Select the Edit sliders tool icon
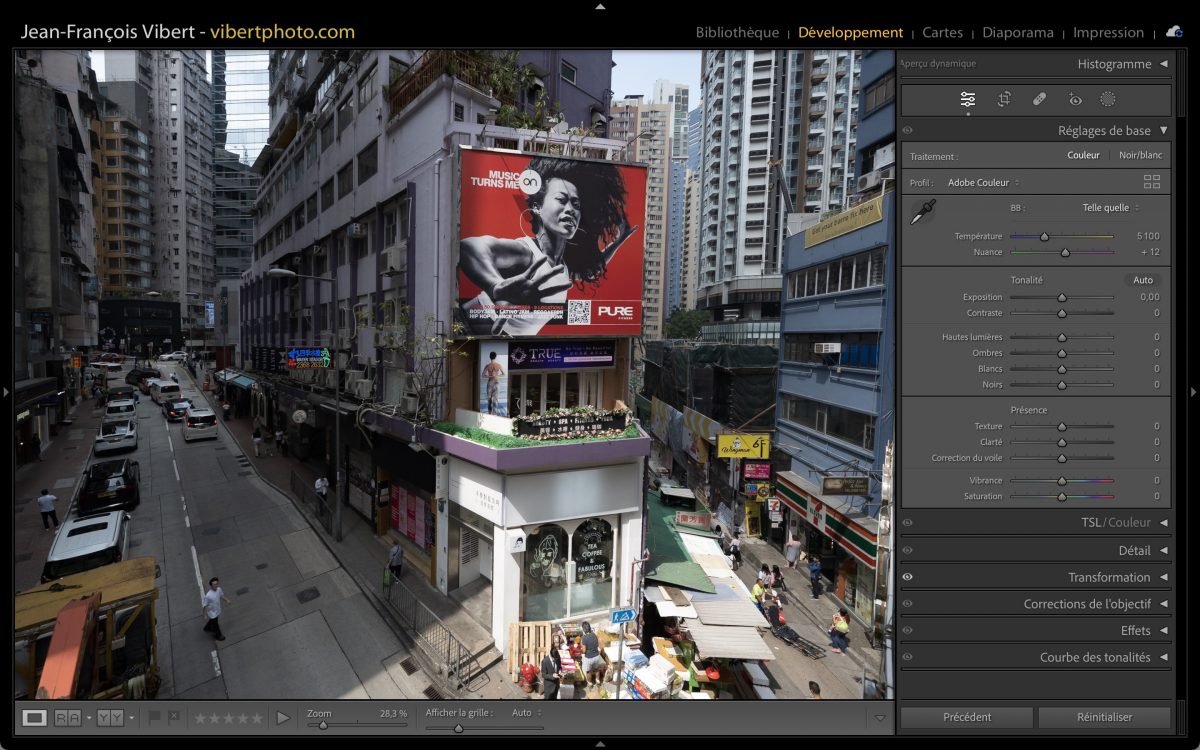Screen dimensions: 1200x750 (967, 99)
